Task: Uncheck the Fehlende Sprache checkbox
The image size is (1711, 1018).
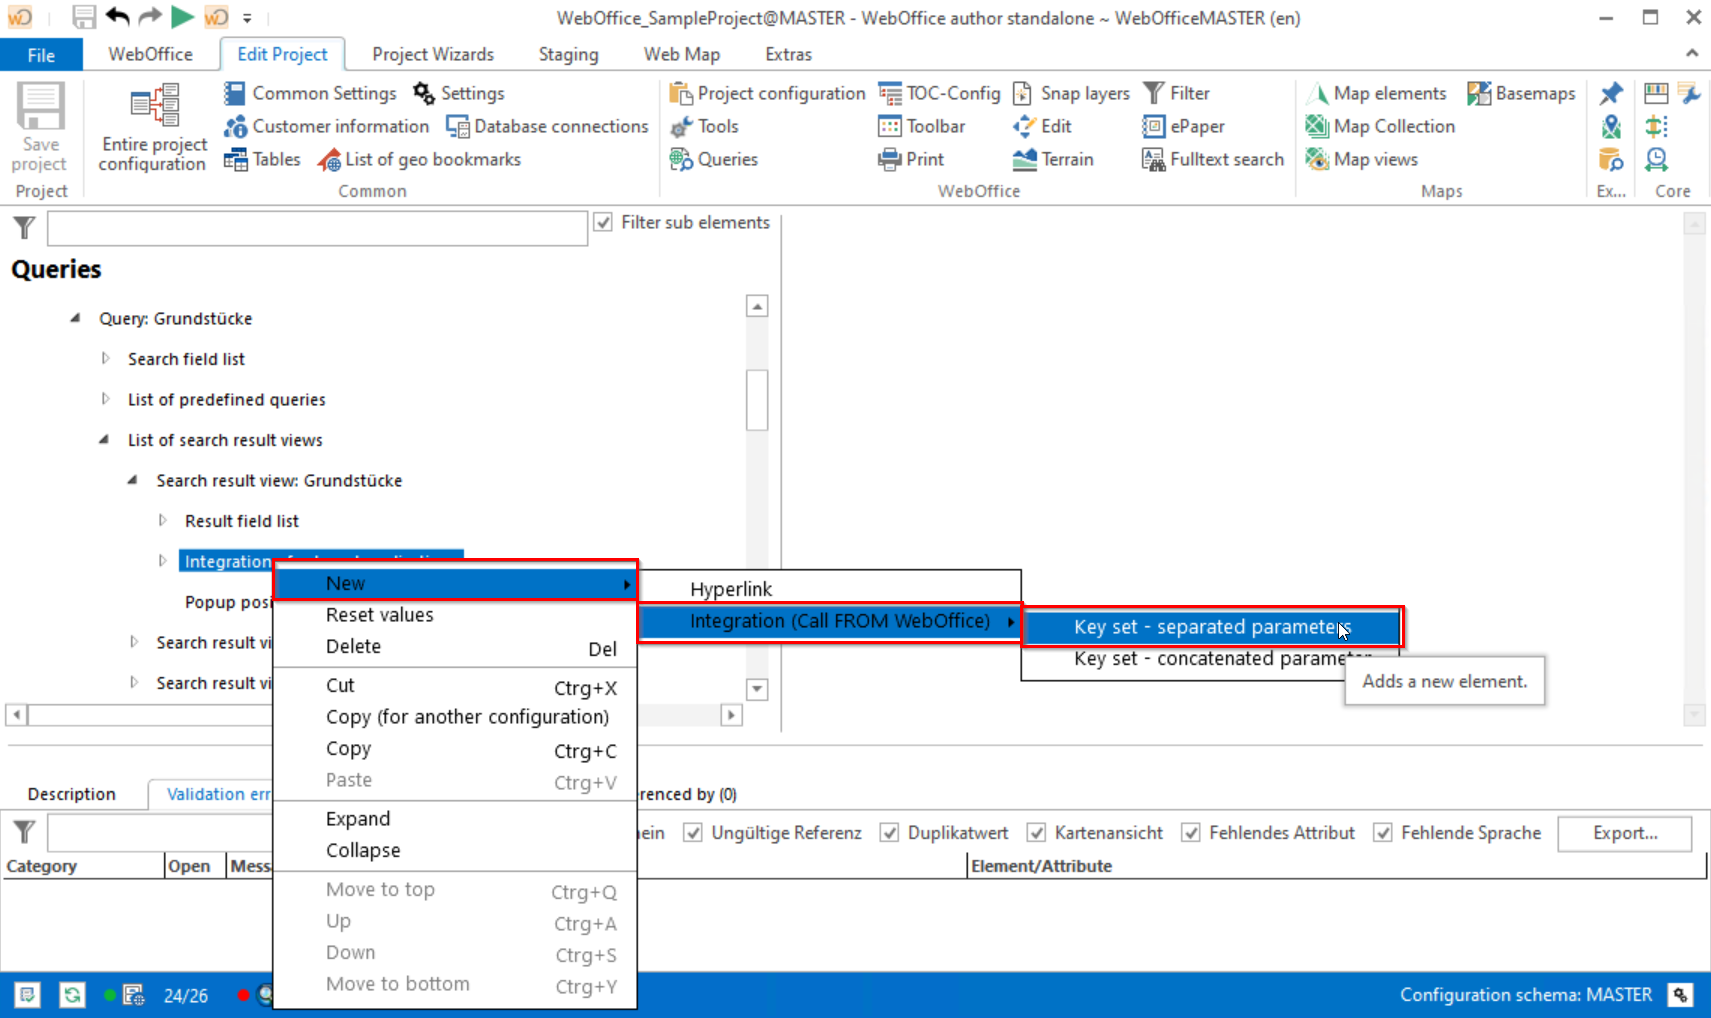Action: coord(1384,832)
